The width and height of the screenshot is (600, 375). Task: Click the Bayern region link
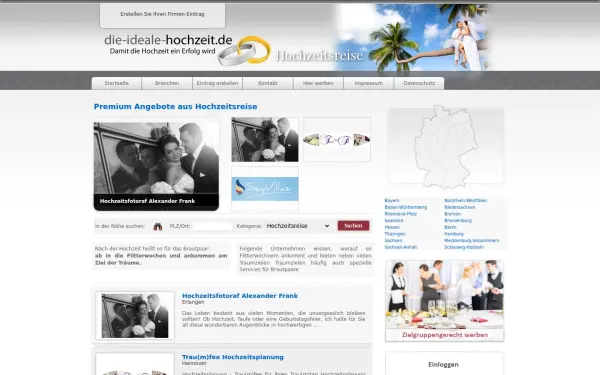pos(392,201)
